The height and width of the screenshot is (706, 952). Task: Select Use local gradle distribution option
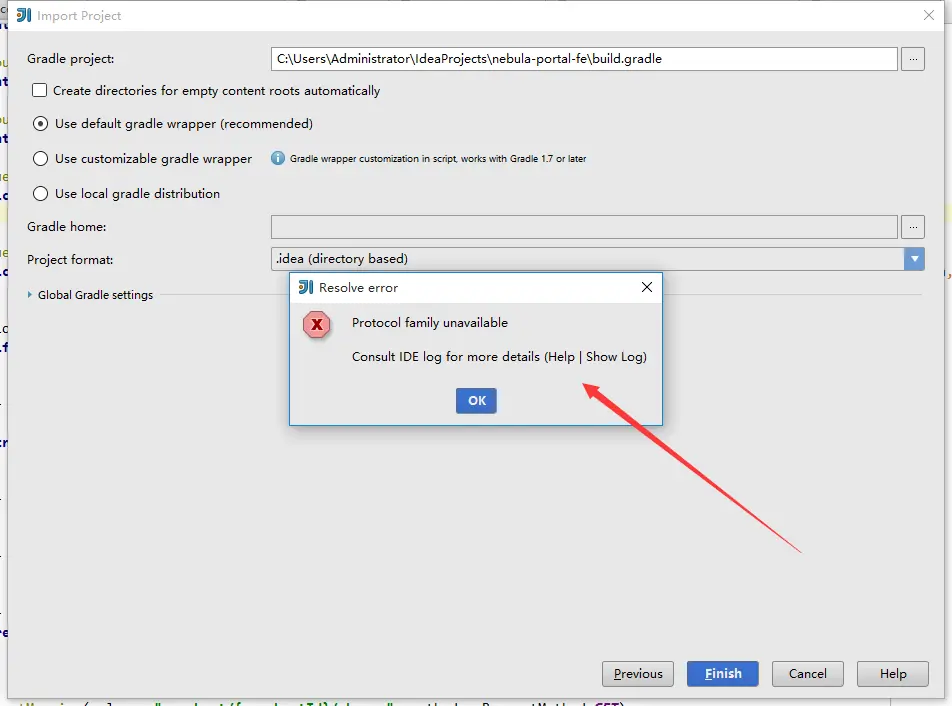point(40,194)
